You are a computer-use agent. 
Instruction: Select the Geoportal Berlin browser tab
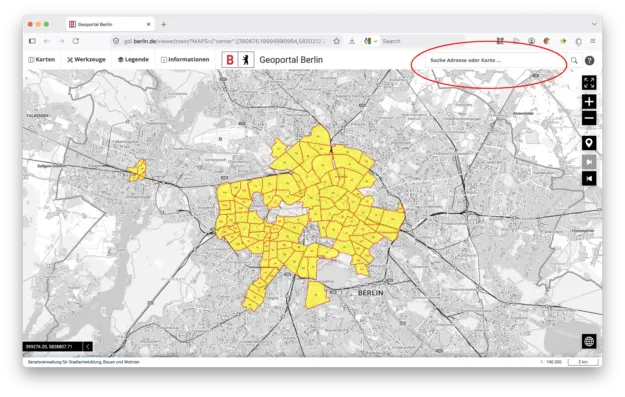tap(109, 24)
